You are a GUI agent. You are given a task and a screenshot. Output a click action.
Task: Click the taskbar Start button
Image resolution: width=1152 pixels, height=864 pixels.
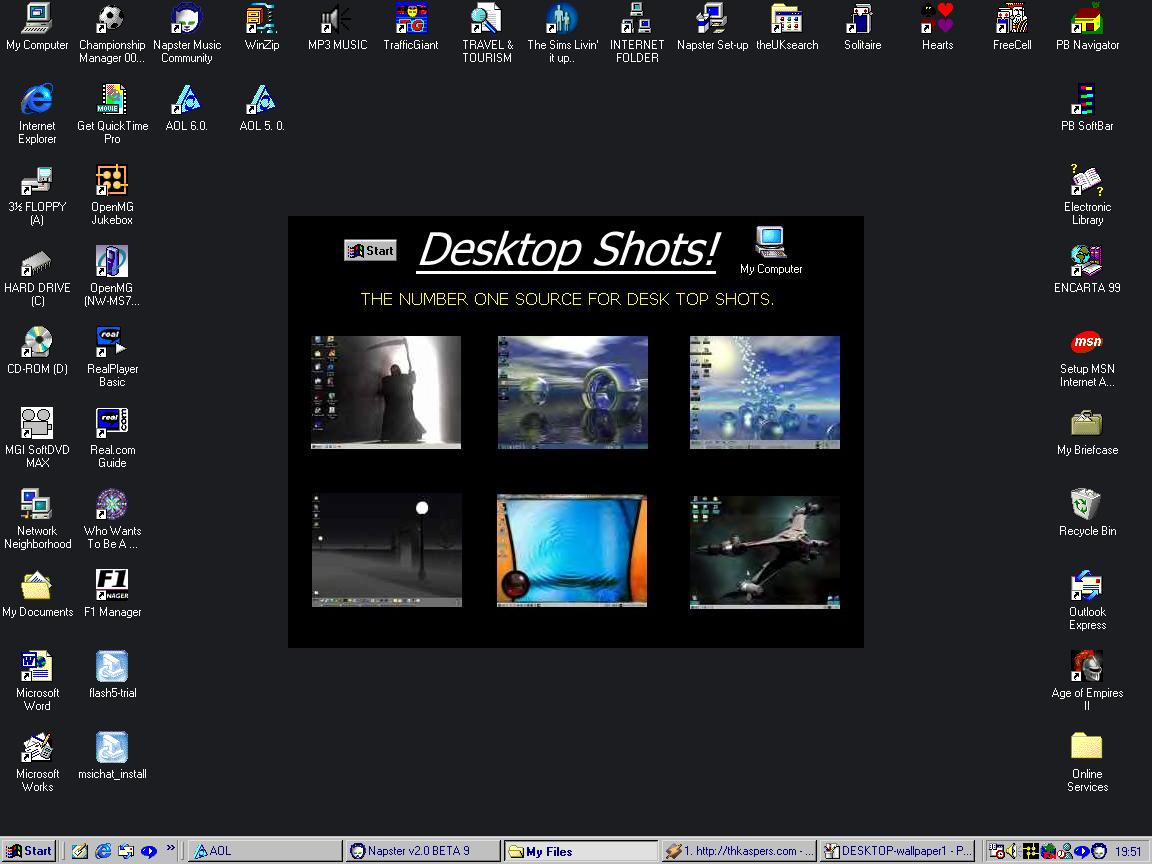pos(29,851)
